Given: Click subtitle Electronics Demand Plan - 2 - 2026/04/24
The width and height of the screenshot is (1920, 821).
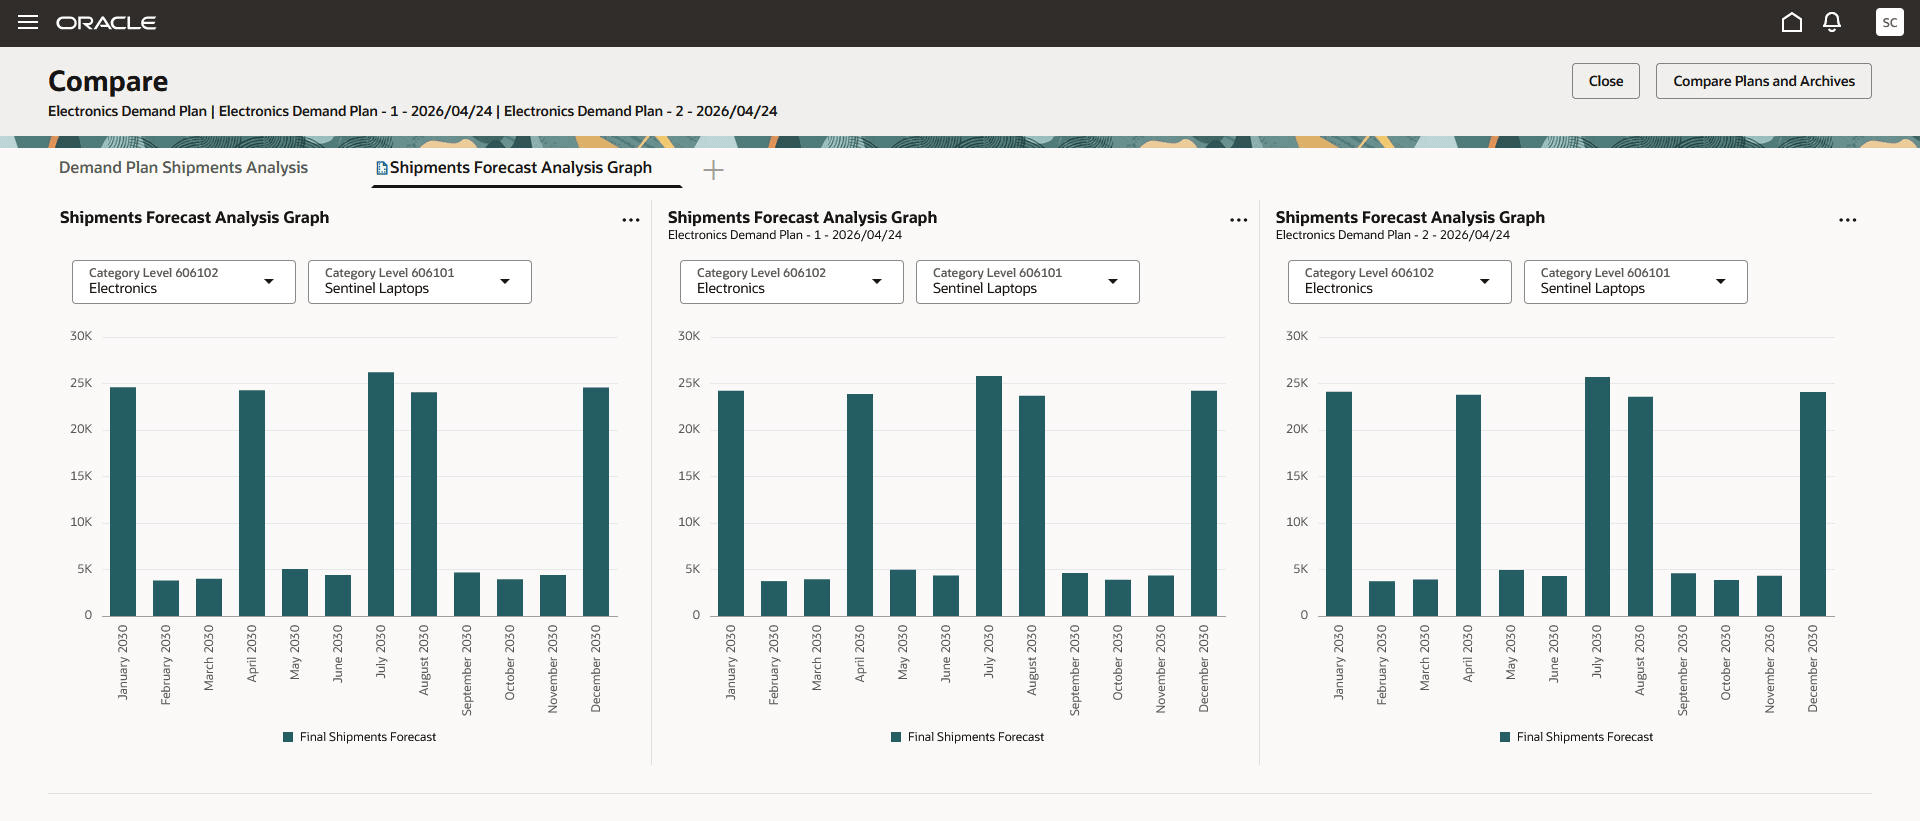Looking at the screenshot, I should click(x=1393, y=235).
